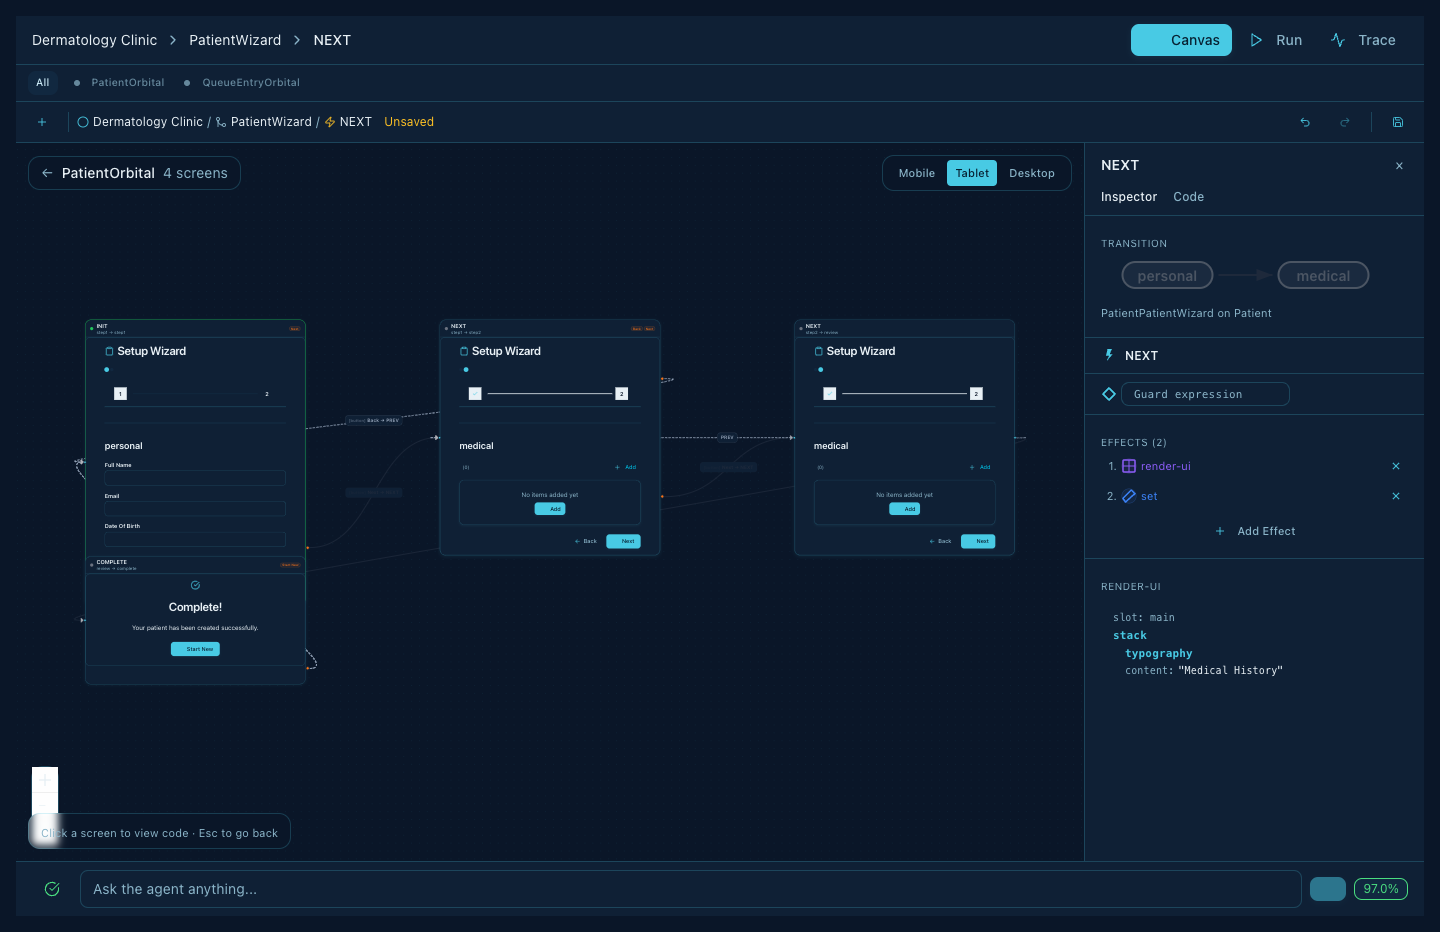Click the plus icon left of the breadcrumb
The height and width of the screenshot is (932, 1440).
42,121
